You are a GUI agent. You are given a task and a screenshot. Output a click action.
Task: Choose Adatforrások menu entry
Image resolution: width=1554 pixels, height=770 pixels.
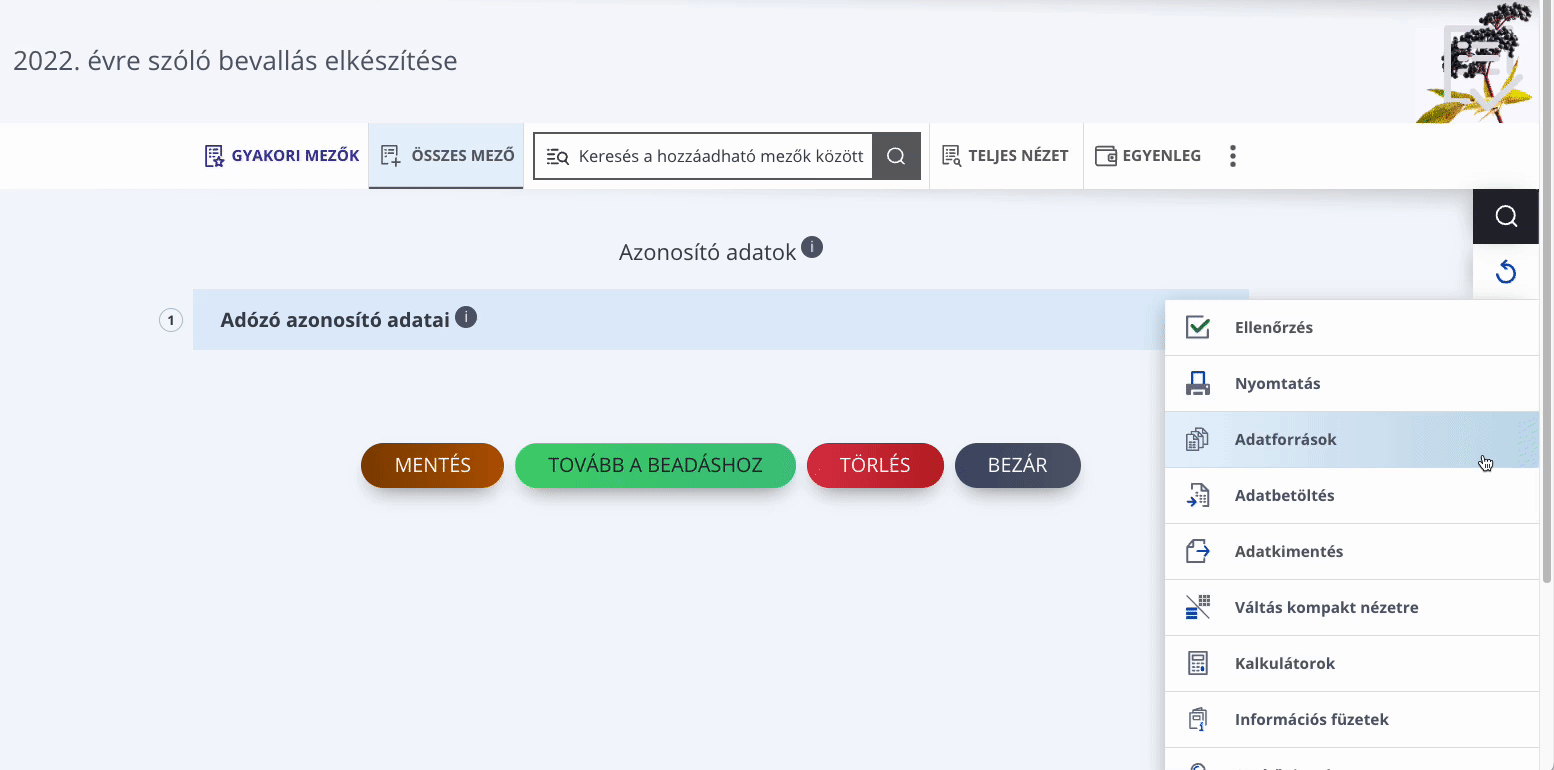click(1352, 439)
